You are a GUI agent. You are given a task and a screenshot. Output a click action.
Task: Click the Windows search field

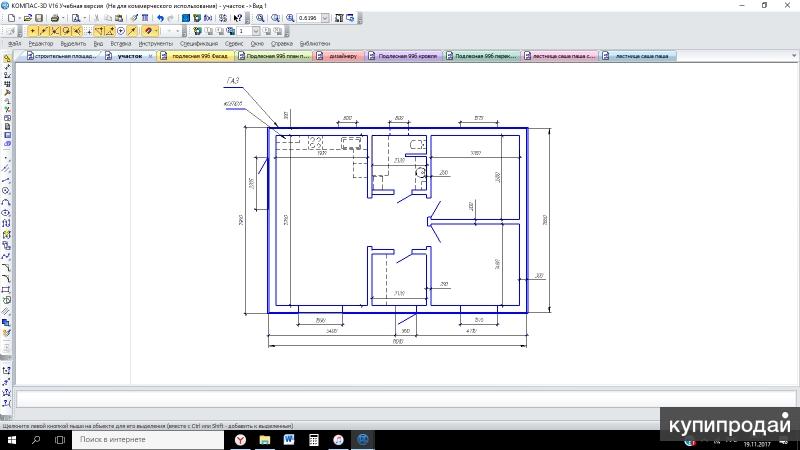tap(148, 439)
